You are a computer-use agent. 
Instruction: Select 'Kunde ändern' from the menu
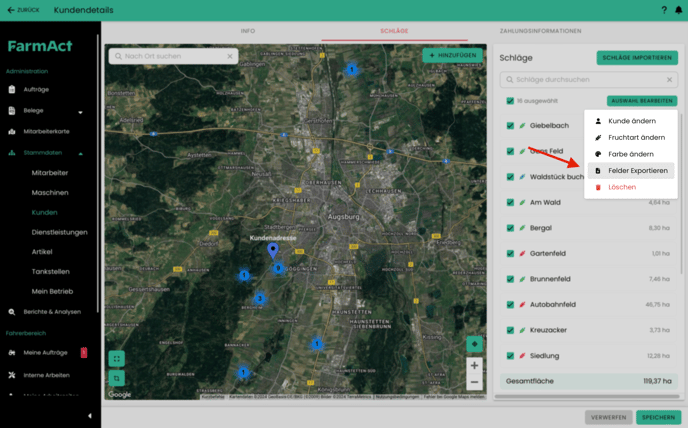tap(631, 121)
